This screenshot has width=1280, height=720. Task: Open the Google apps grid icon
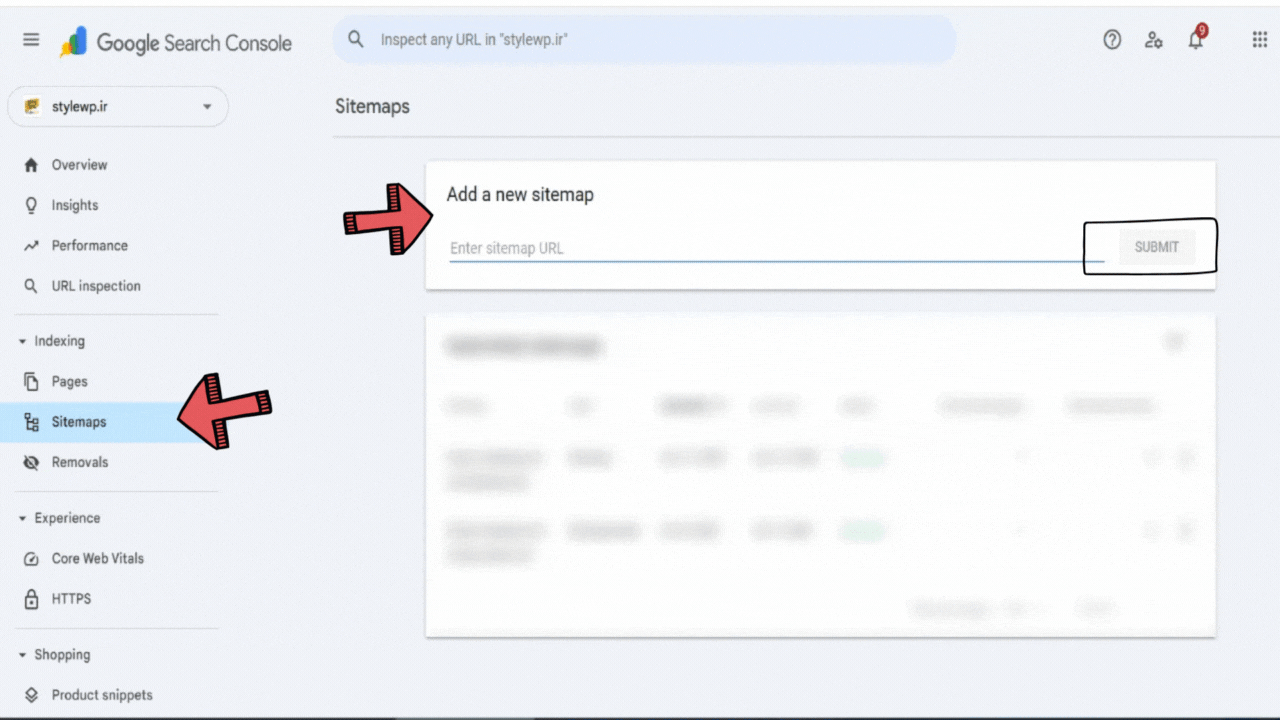tap(1258, 39)
